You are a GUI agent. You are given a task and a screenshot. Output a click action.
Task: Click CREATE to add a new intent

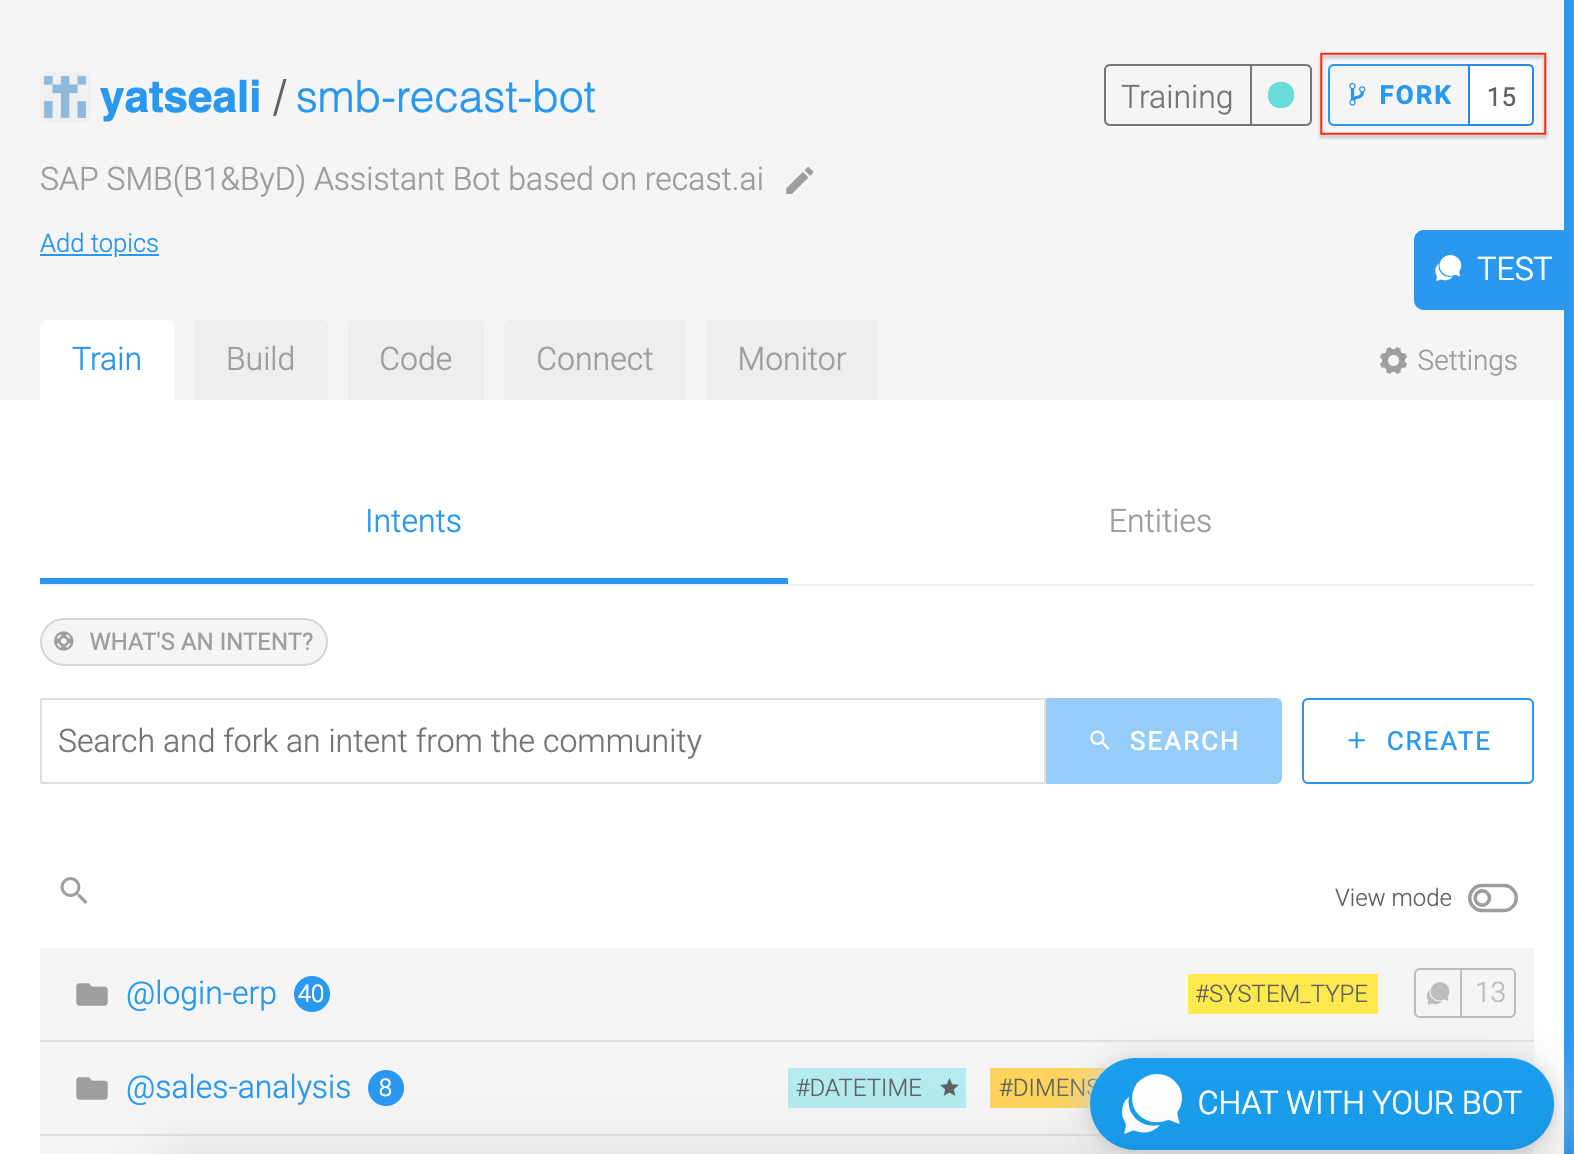[1418, 741]
